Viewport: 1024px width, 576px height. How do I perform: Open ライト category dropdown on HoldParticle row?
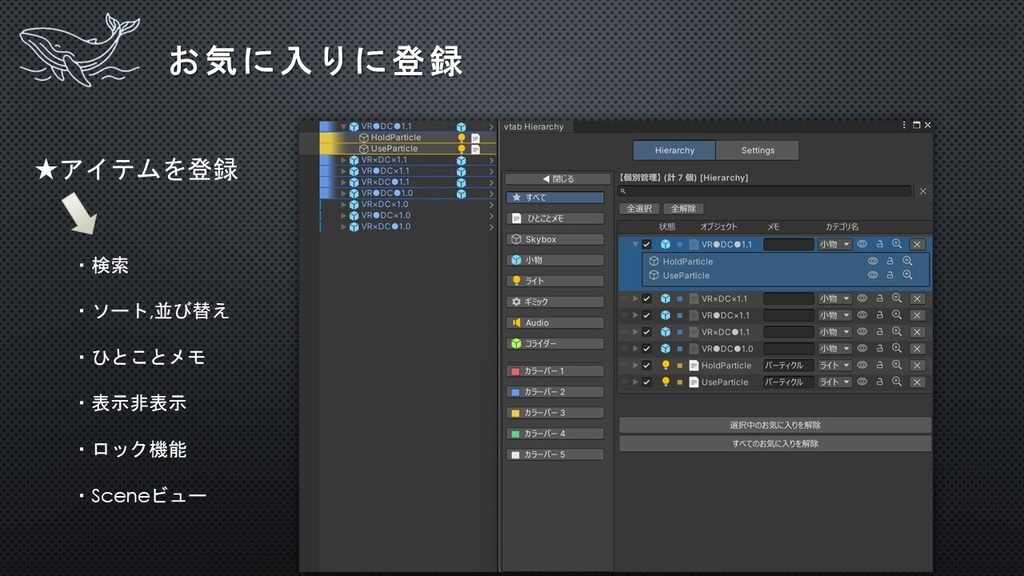pos(835,366)
